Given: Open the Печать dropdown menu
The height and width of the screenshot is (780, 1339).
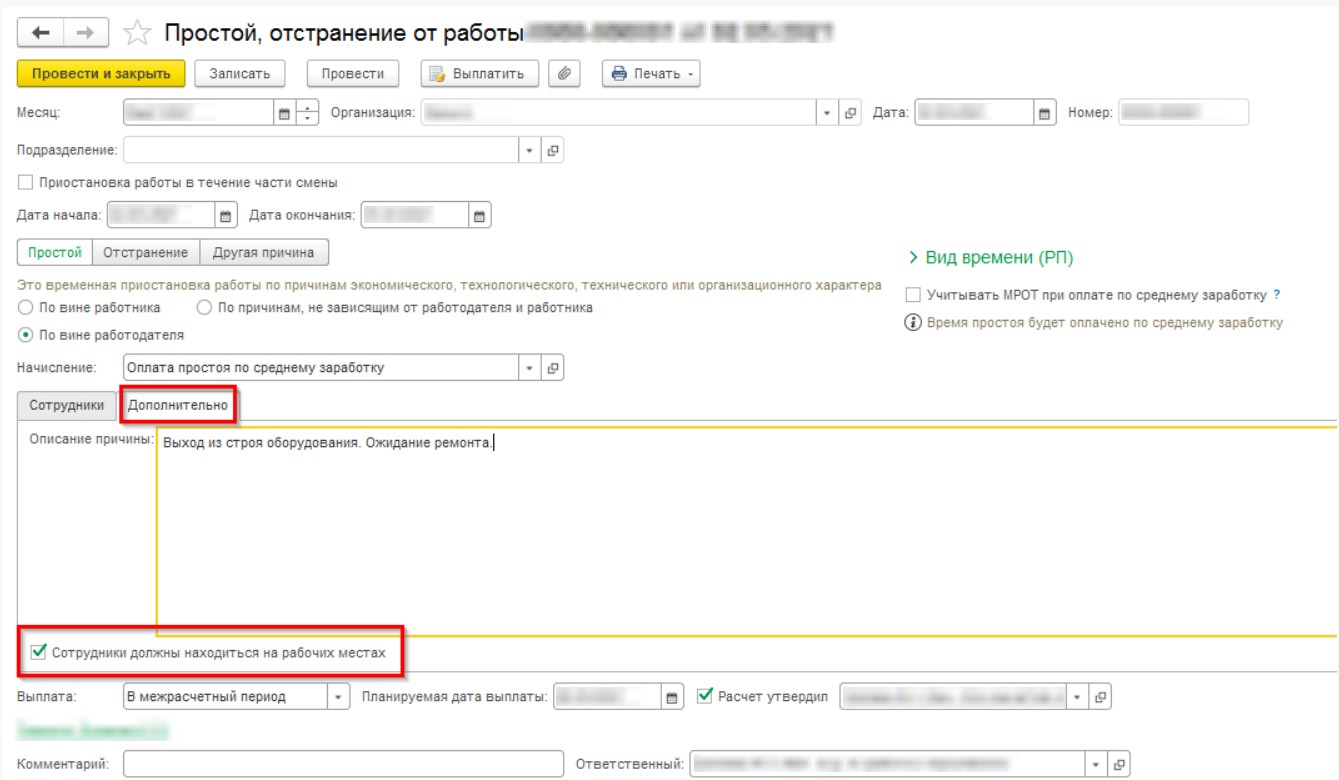Looking at the screenshot, I should tap(651, 73).
